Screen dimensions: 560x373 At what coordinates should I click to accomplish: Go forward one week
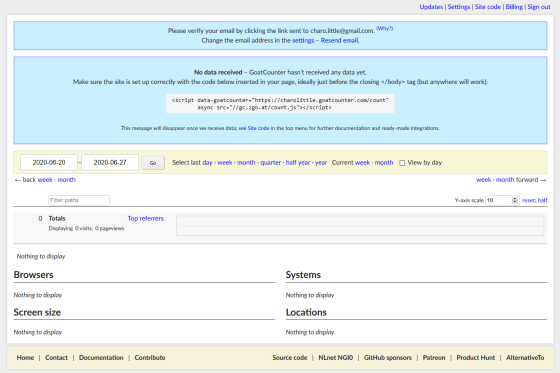coord(484,180)
